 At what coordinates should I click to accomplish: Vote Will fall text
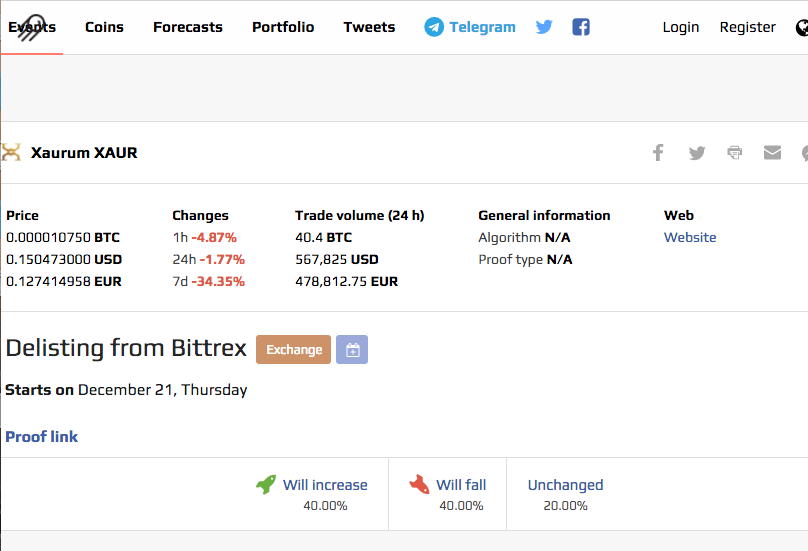click(461, 485)
